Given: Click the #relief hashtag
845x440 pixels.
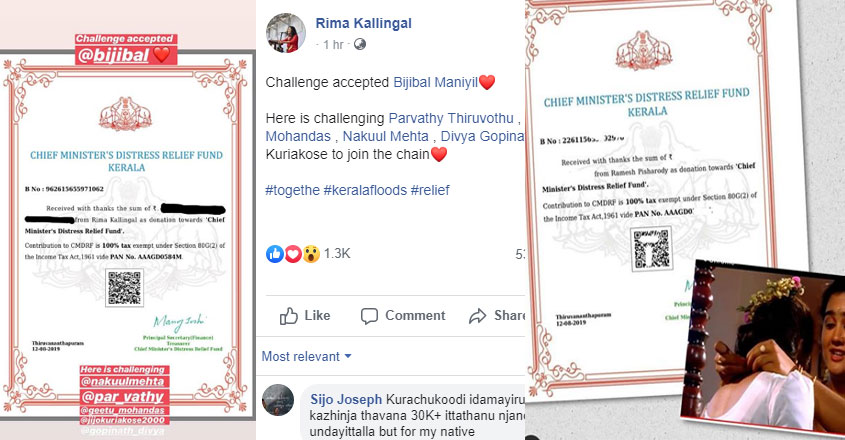Looking at the screenshot, I should [x=430, y=190].
